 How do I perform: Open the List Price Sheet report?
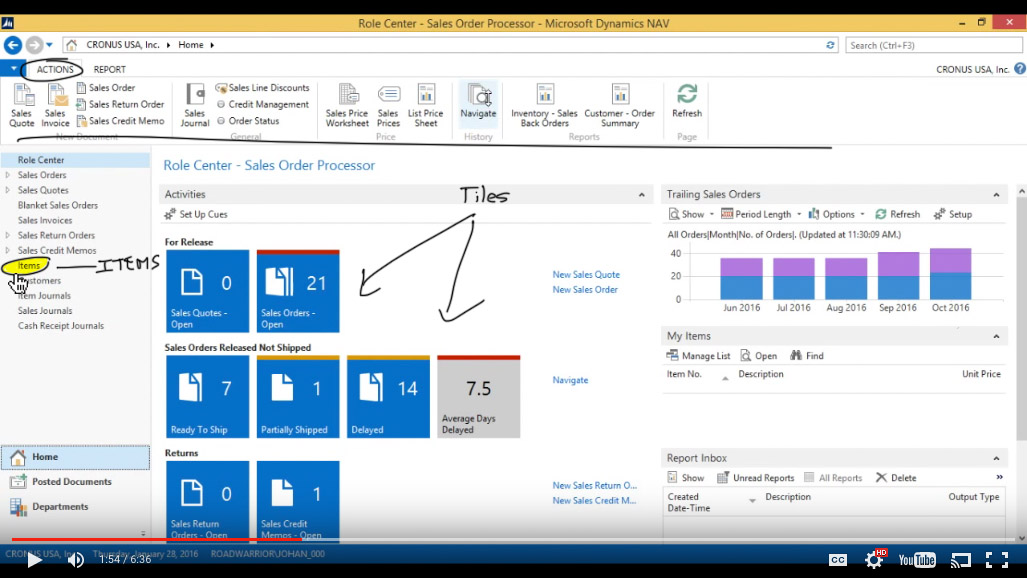point(426,105)
